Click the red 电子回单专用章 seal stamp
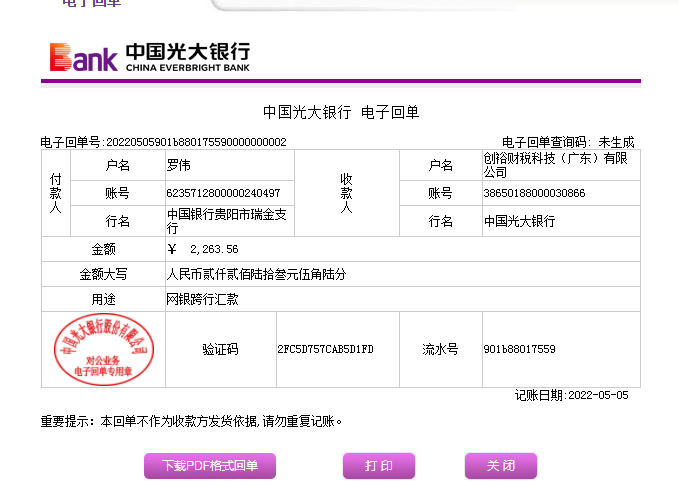The width and height of the screenshot is (679, 504). (104, 349)
